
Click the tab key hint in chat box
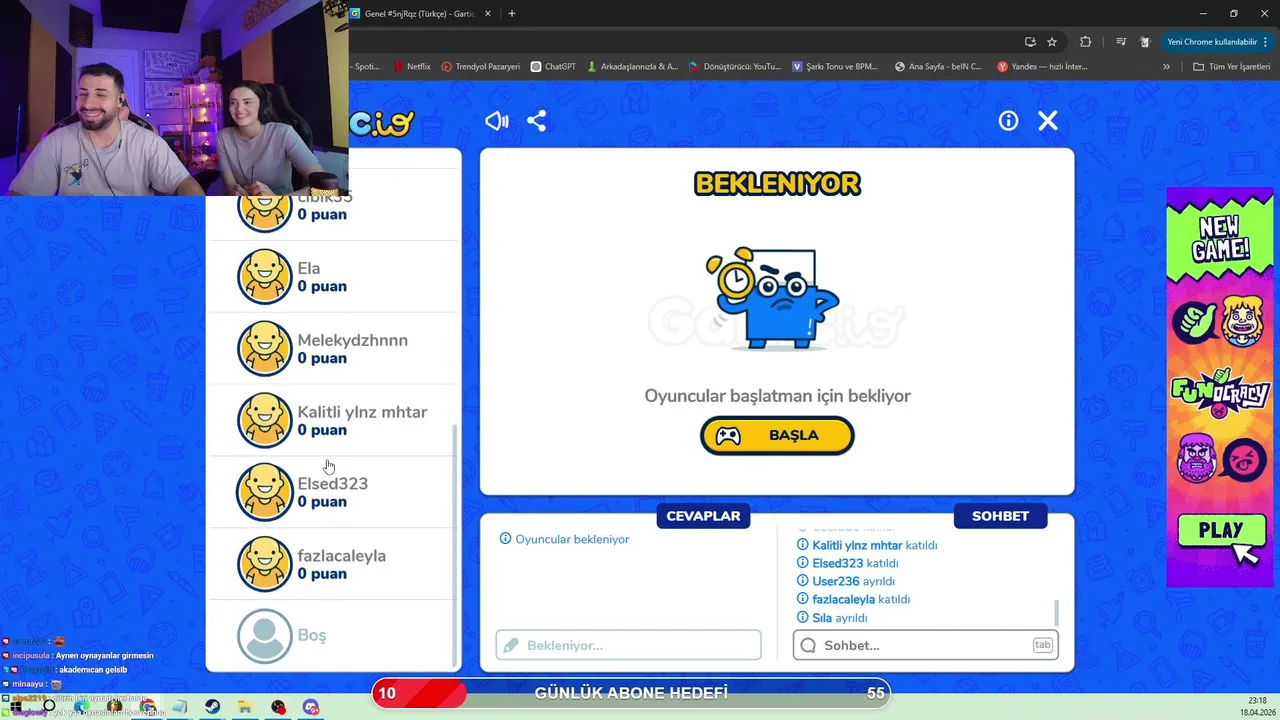(x=1042, y=645)
